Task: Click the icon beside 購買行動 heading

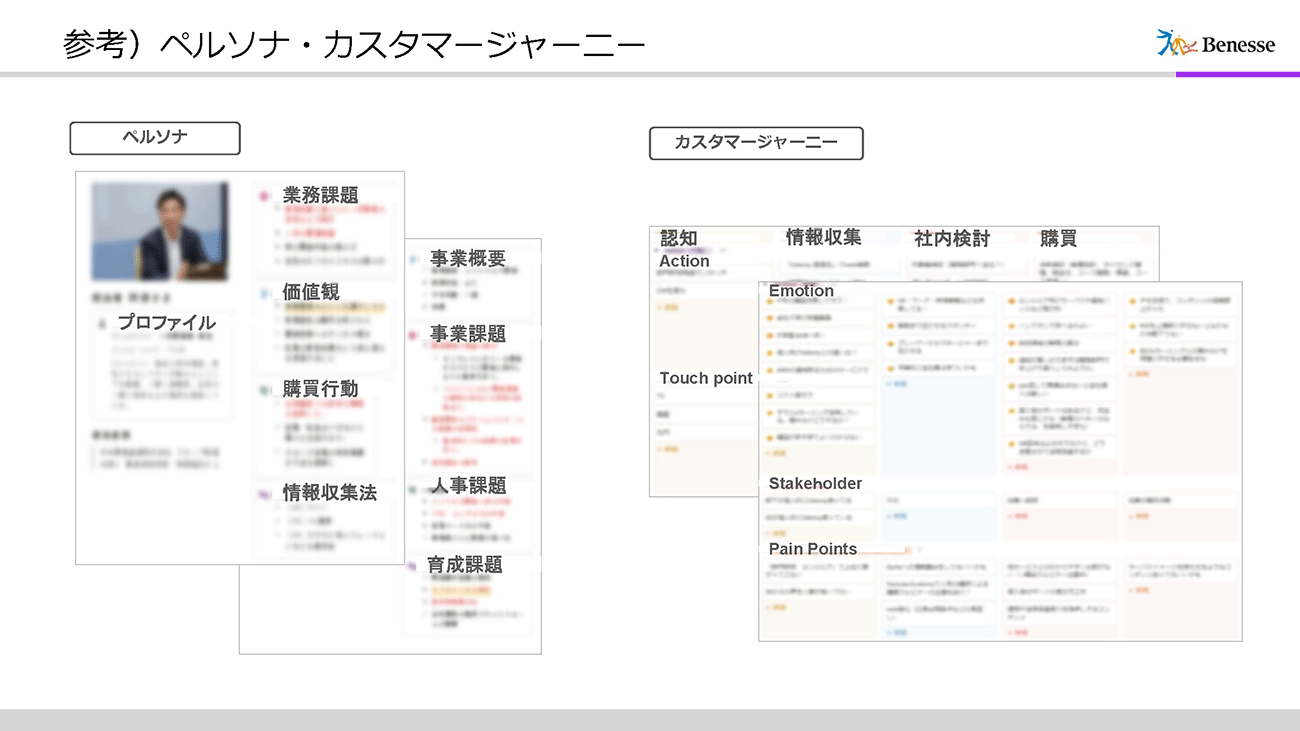Action: [x=264, y=390]
